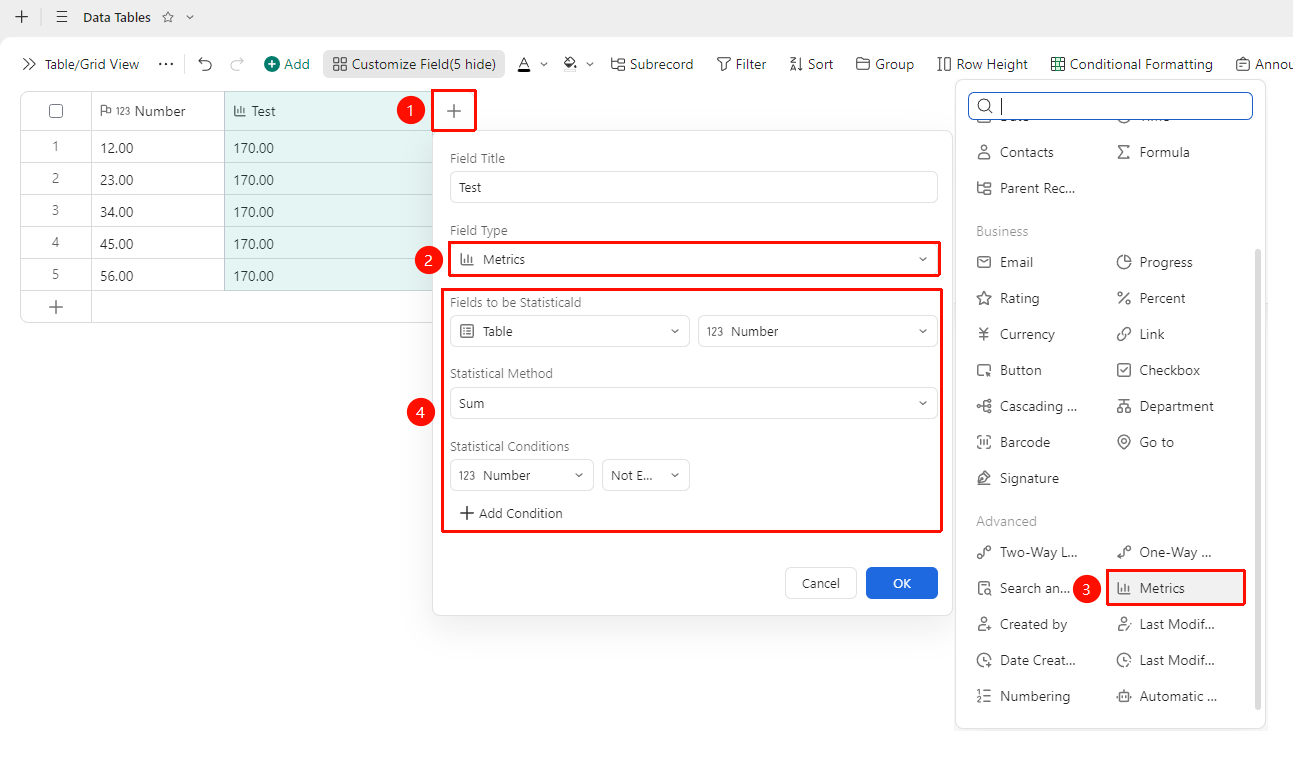Select the Formula field type
Viewport: 1293px width, 758px height.
coord(1152,152)
